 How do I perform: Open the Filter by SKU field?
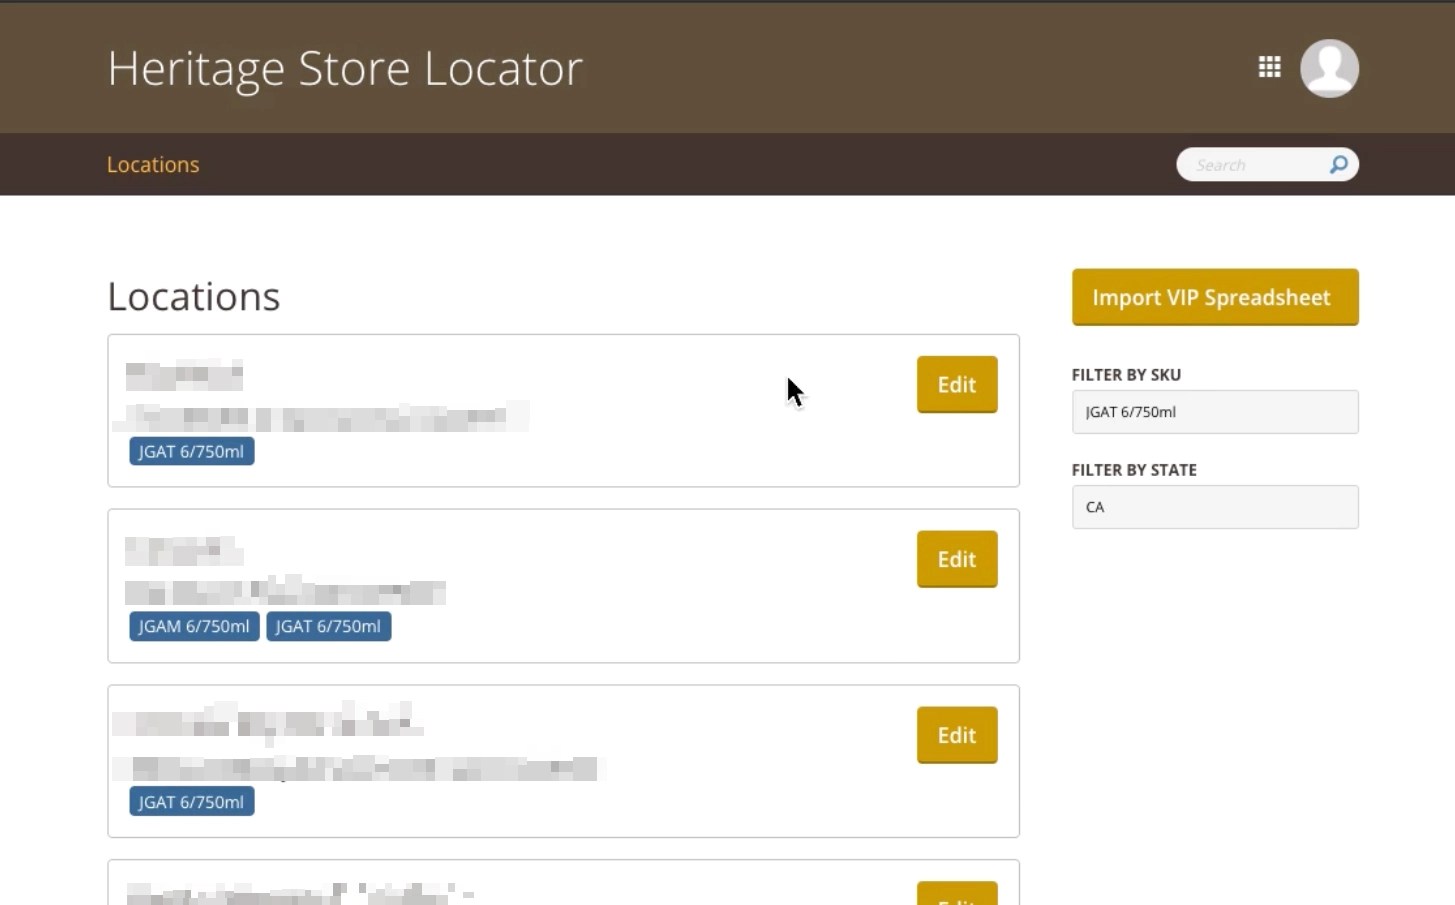(x=1213, y=411)
